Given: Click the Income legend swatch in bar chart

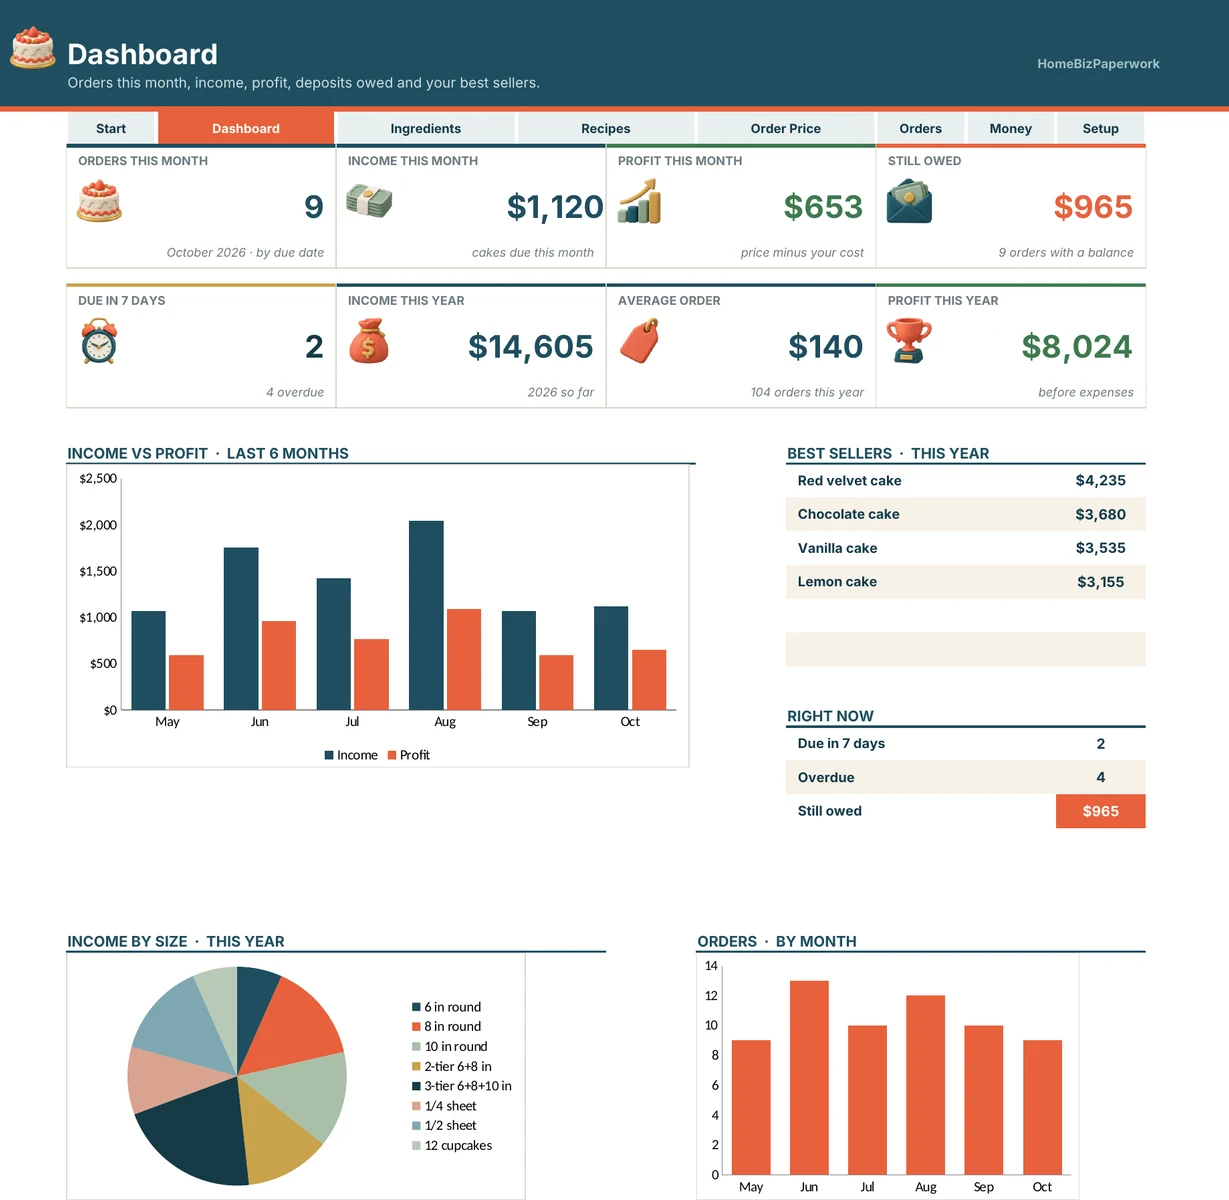Looking at the screenshot, I should [x=329, y=755].
